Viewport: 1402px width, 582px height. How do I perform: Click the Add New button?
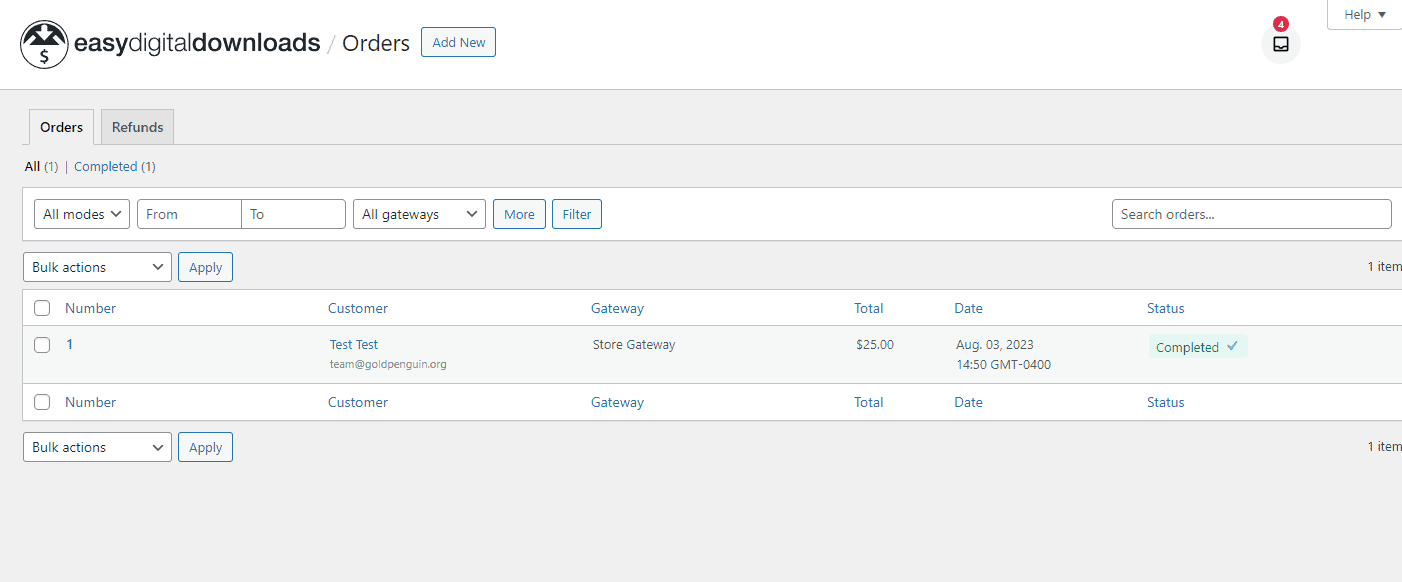pos(458,42)
